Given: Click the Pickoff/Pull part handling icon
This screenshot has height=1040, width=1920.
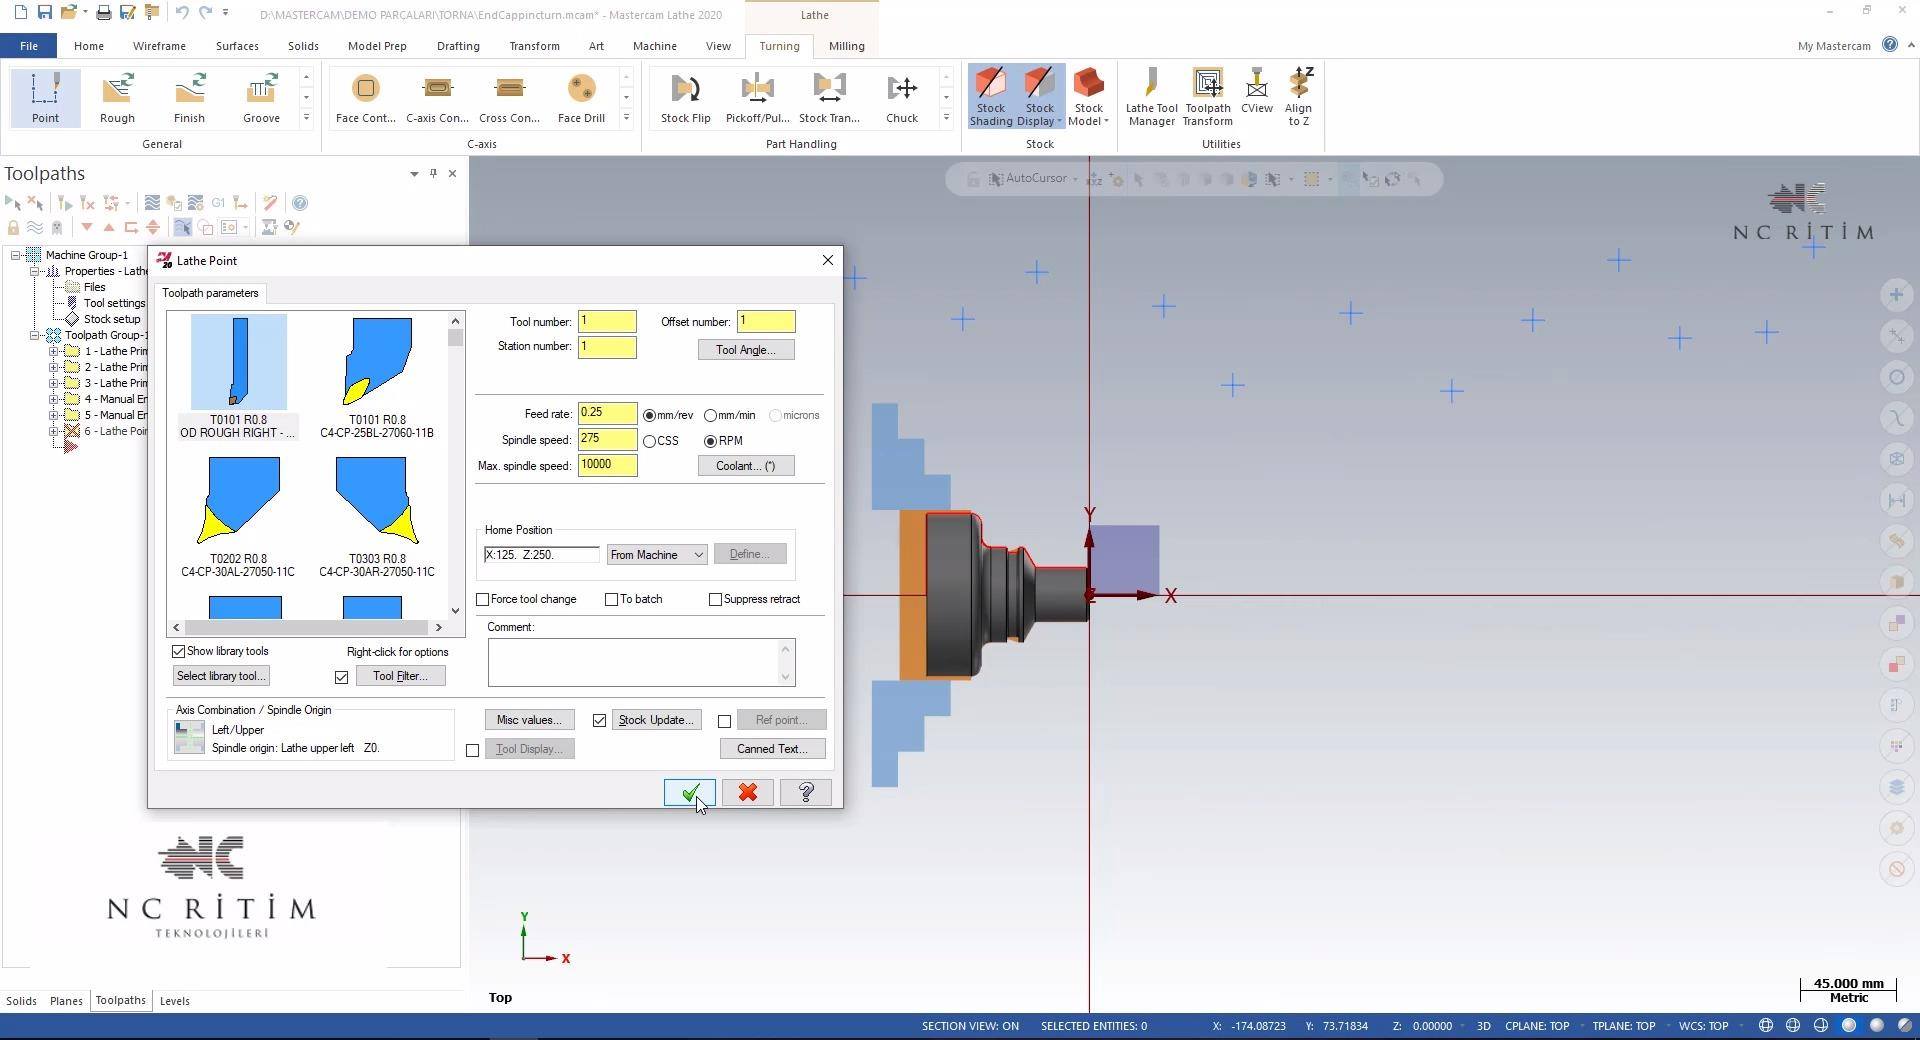Looking at the screenshot, I should pyautogui.click(x=758, y=97).
